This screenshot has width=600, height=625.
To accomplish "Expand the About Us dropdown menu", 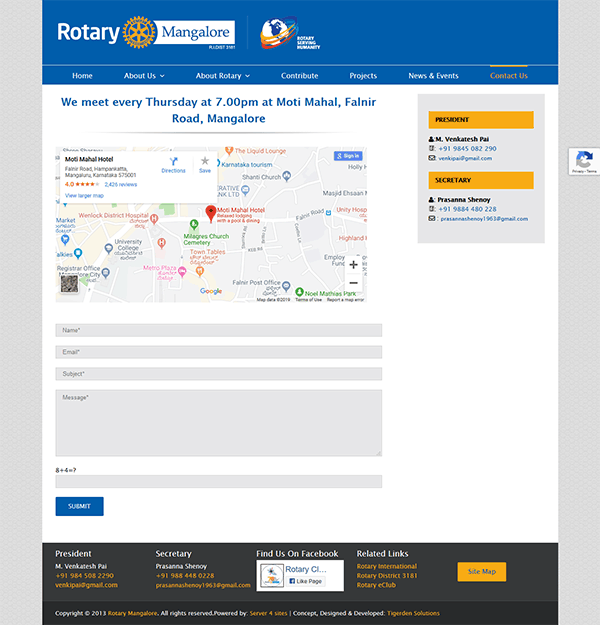I will pos(144,76).
